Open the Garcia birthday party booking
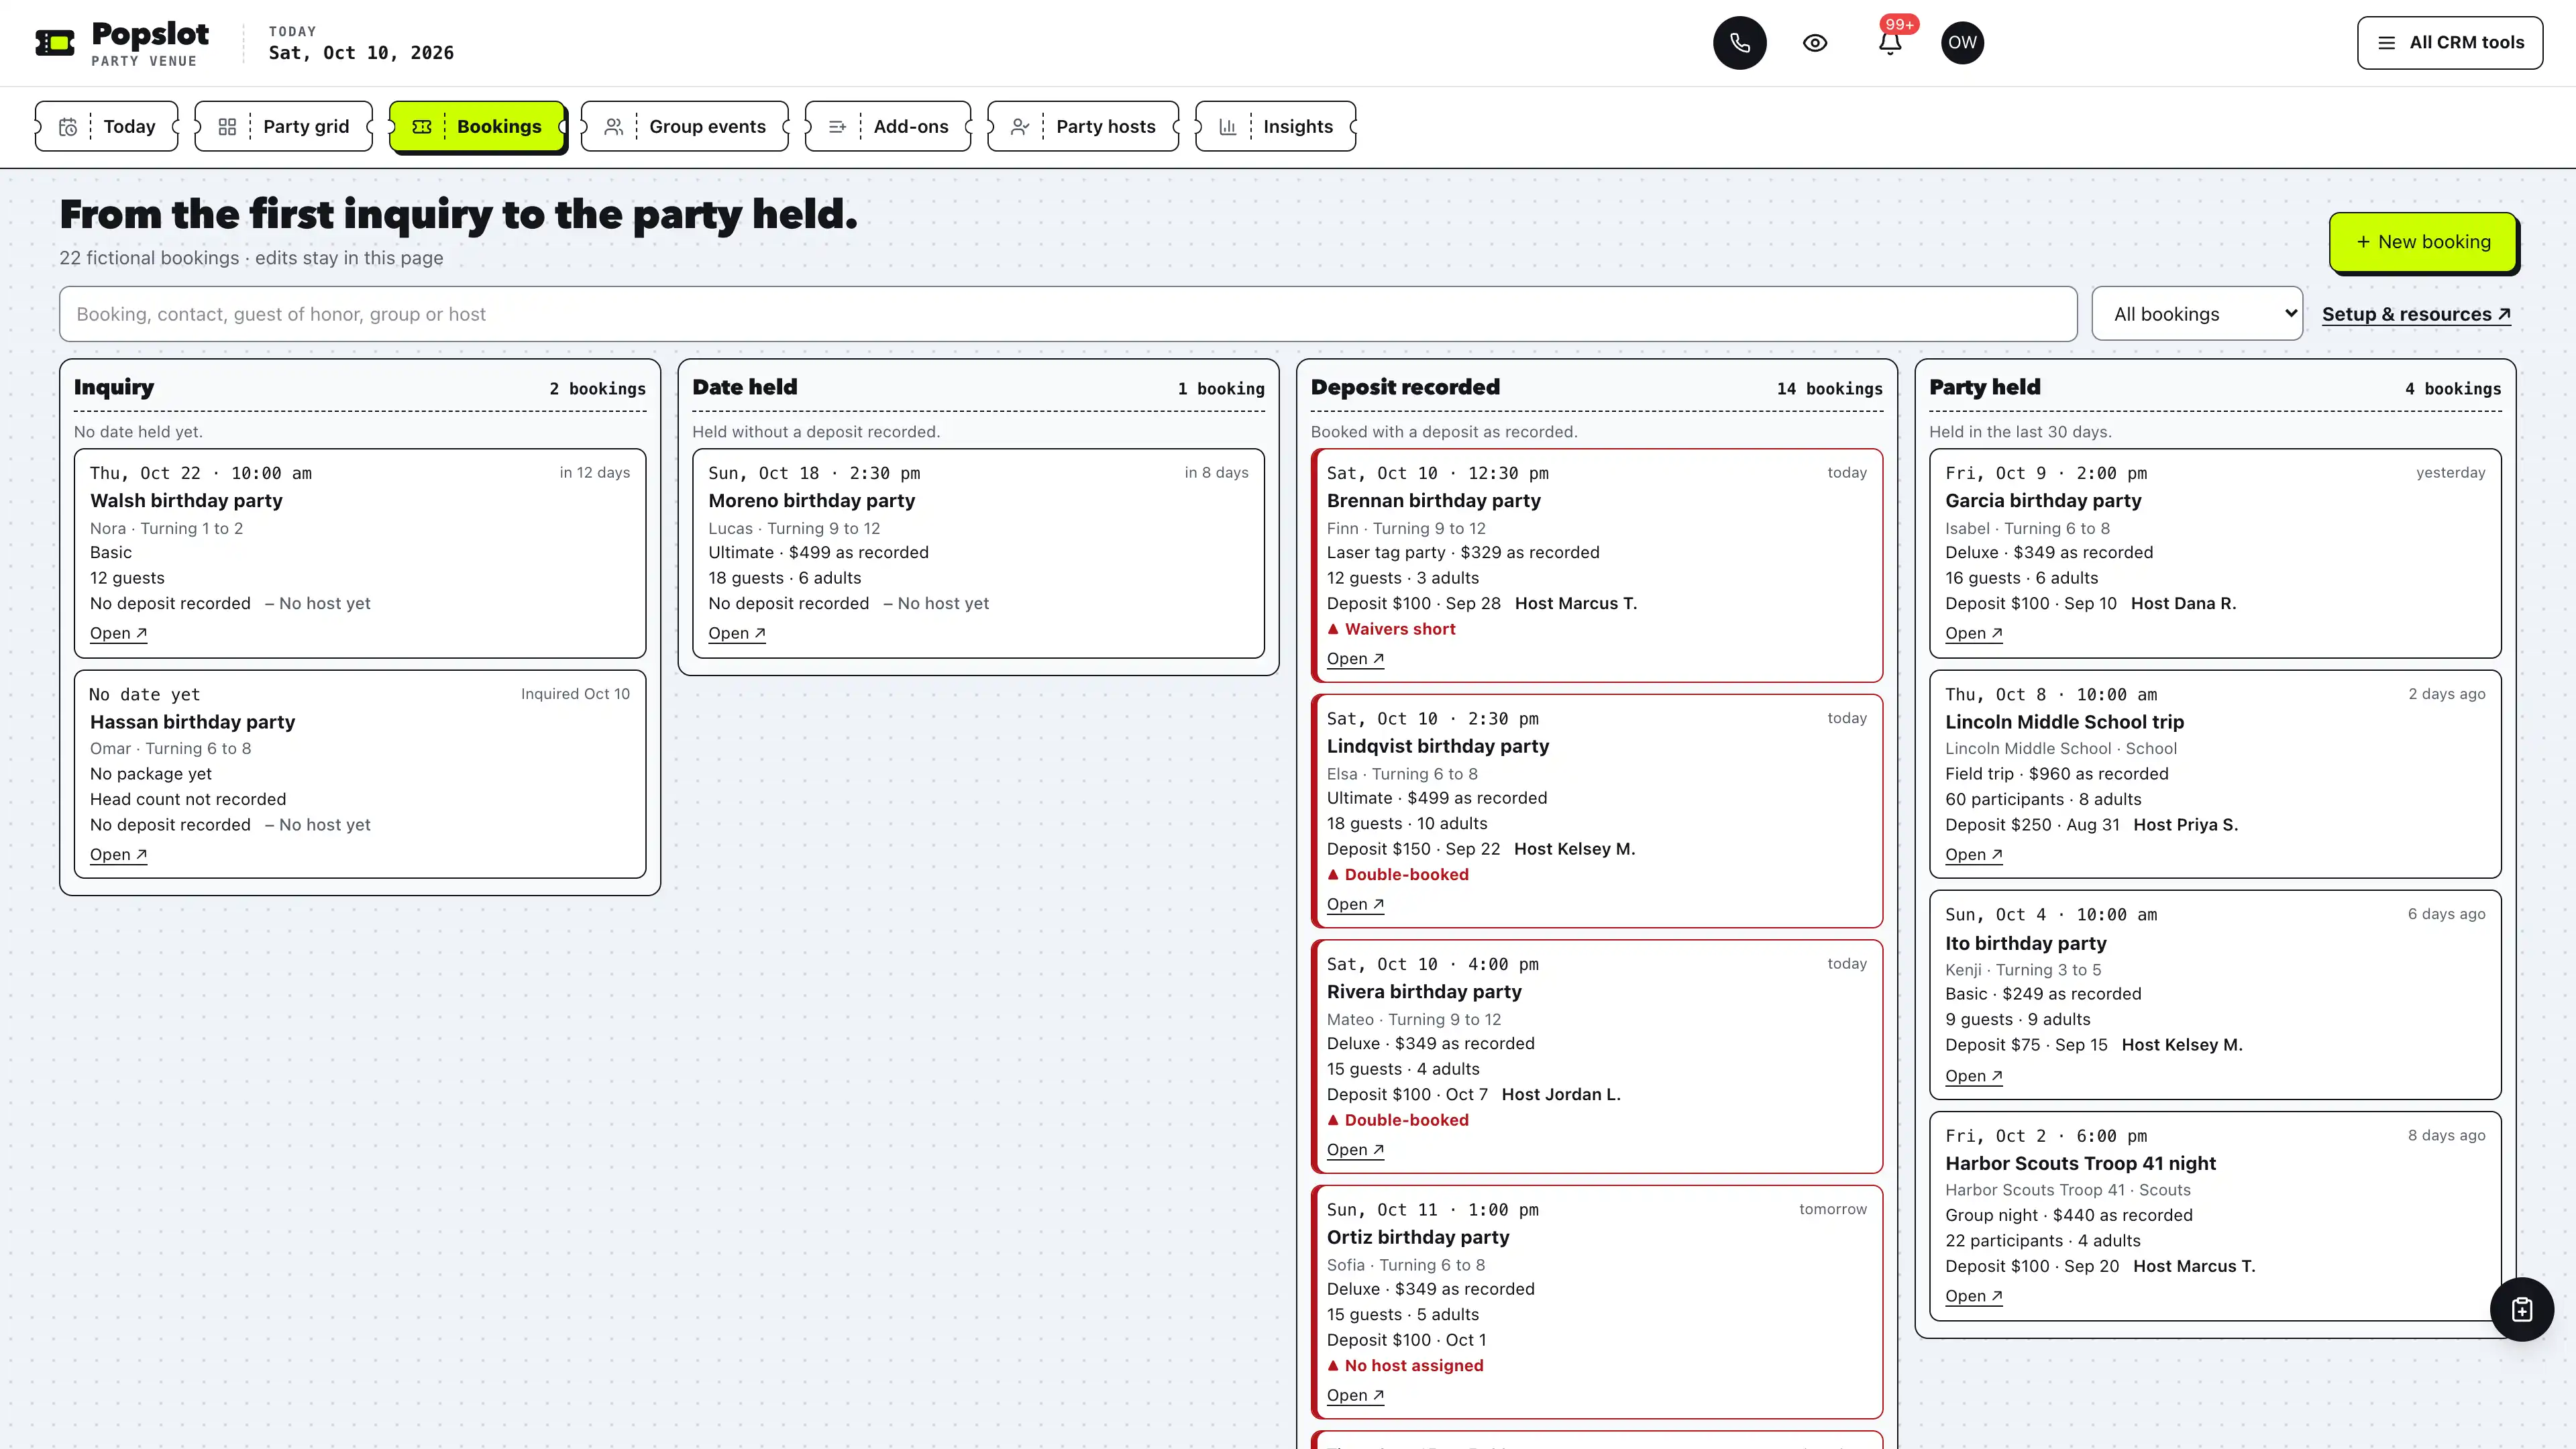The width and height of the screenshot is (2576, 1449). 1973,633
